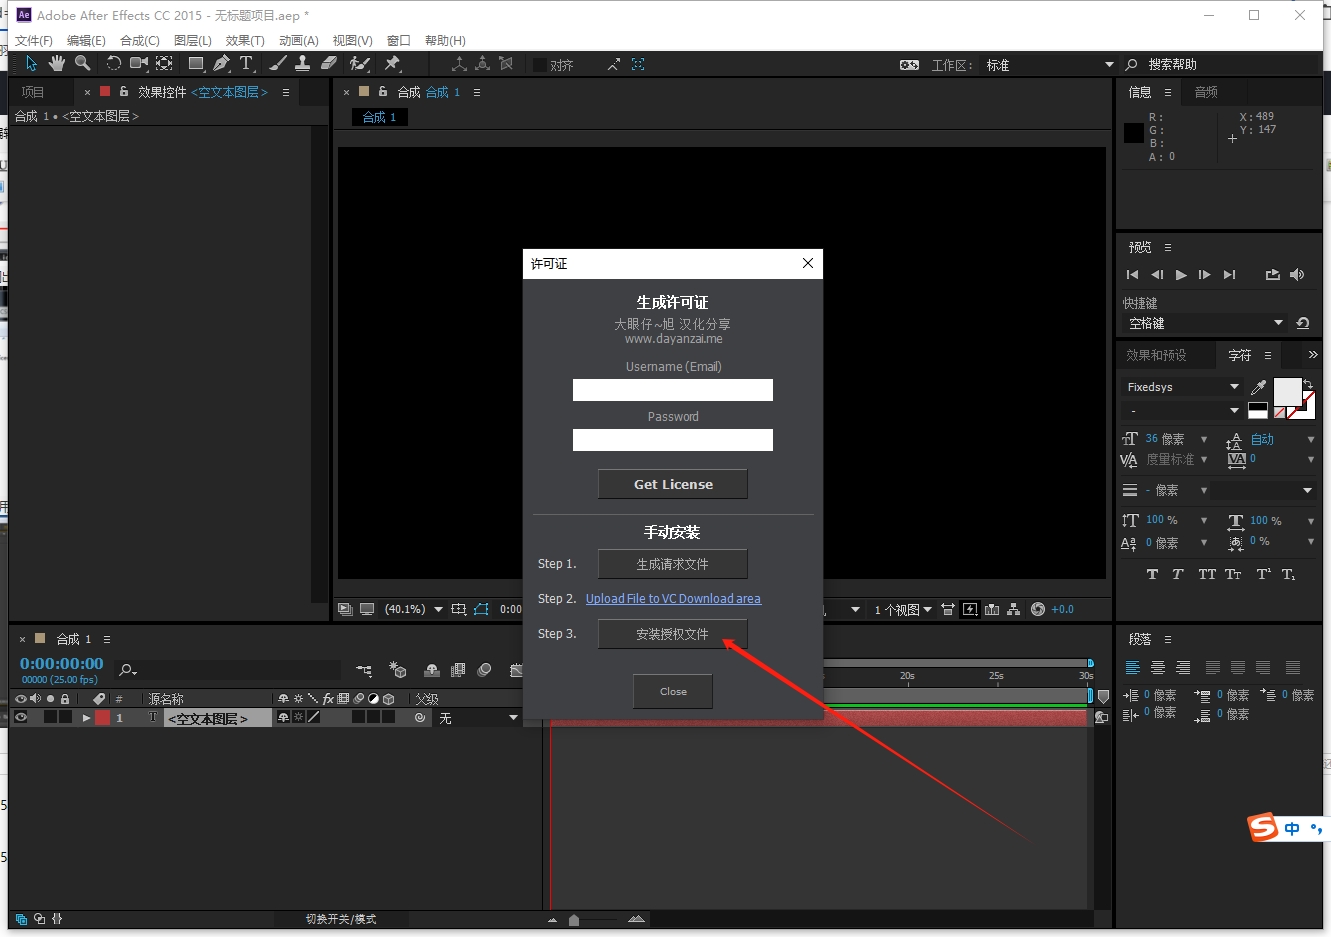The height and width of the screenshot is (937, 1331).
Task: Select the Horizontal Type tool
Action: [x=246, y=64]
